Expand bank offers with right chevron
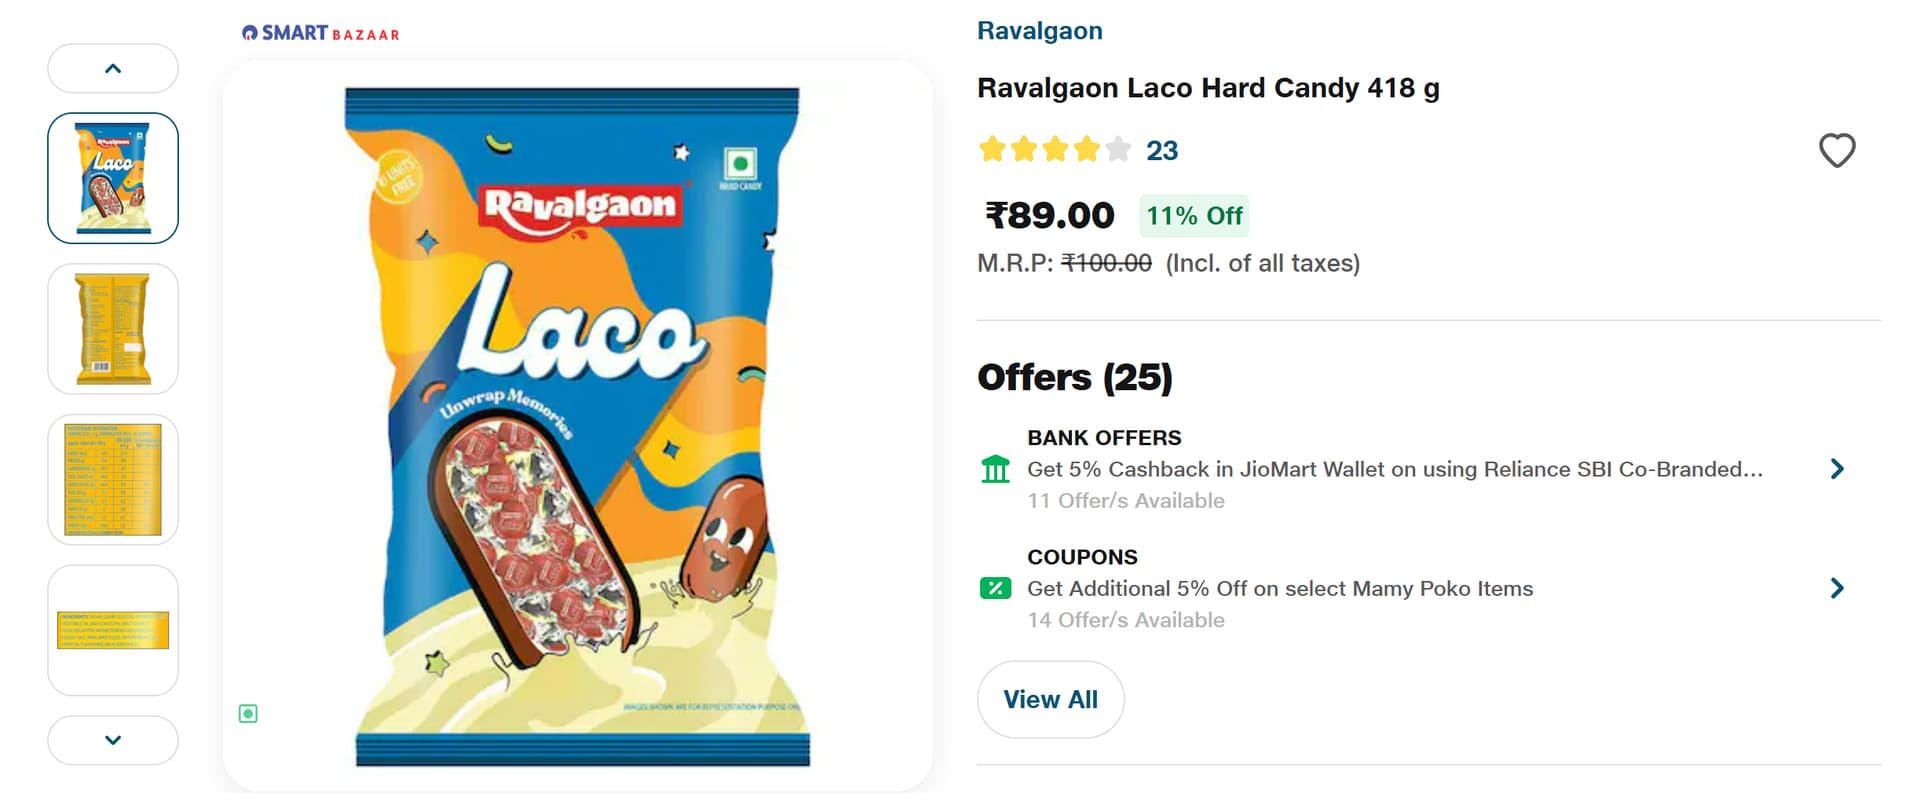The image size is (1920, 811). [1836, 469]
